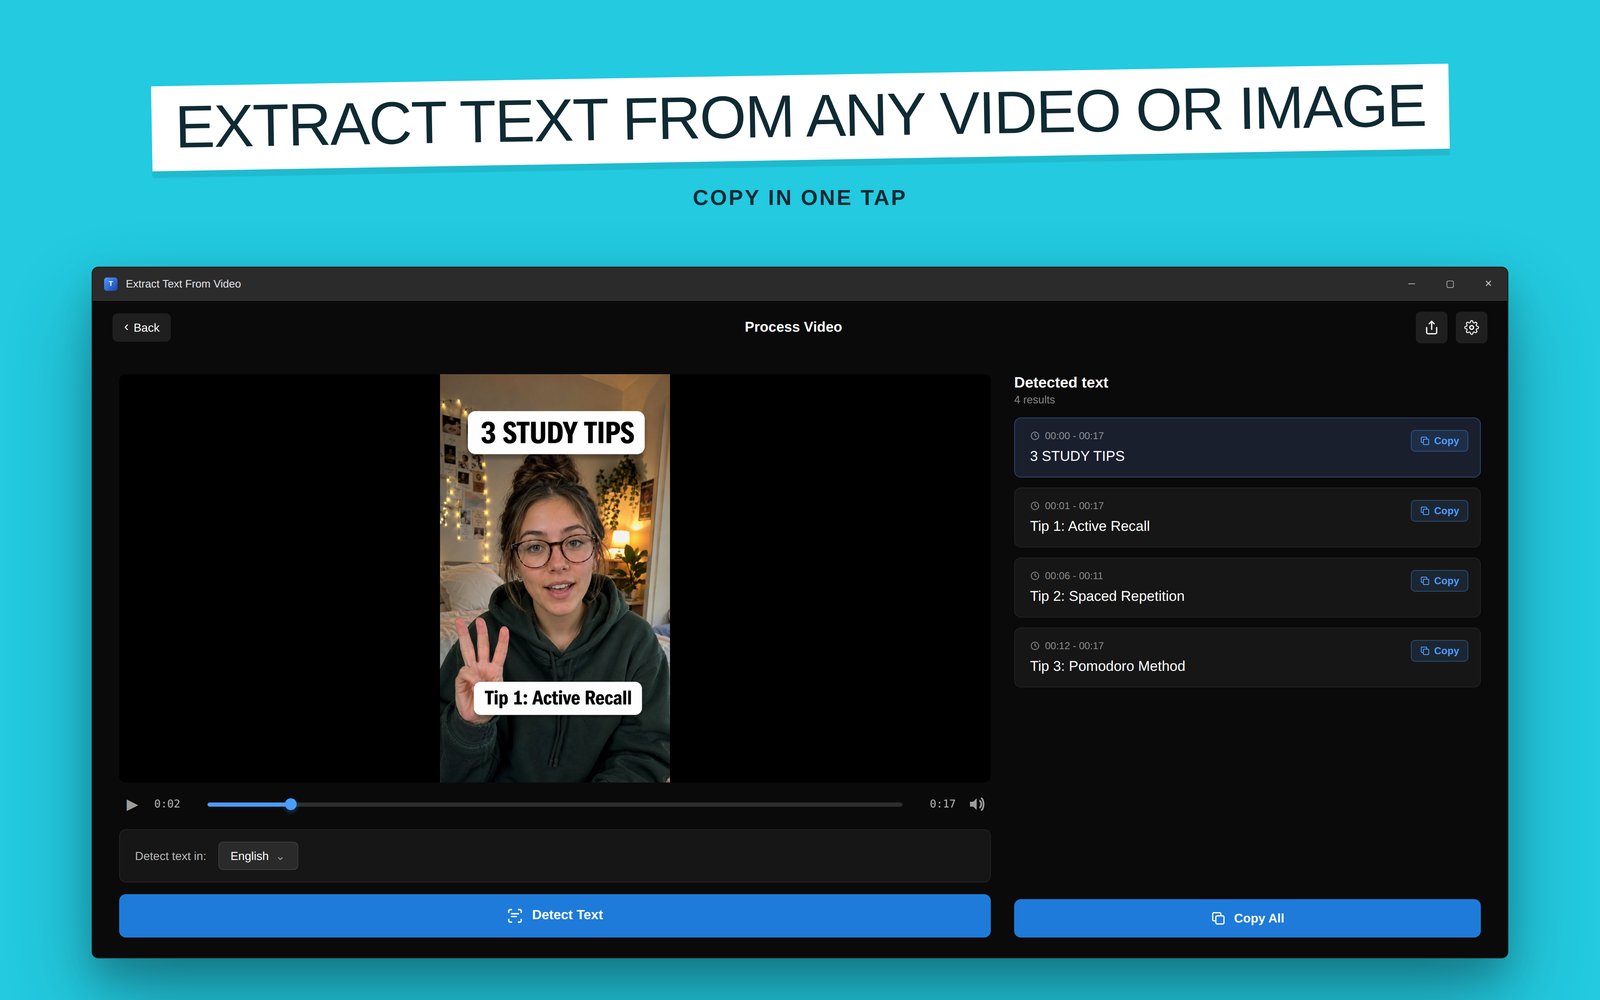Play the video with play icon
The height and width of the screenshot is (1000, 1600).
tap(132, 804)
